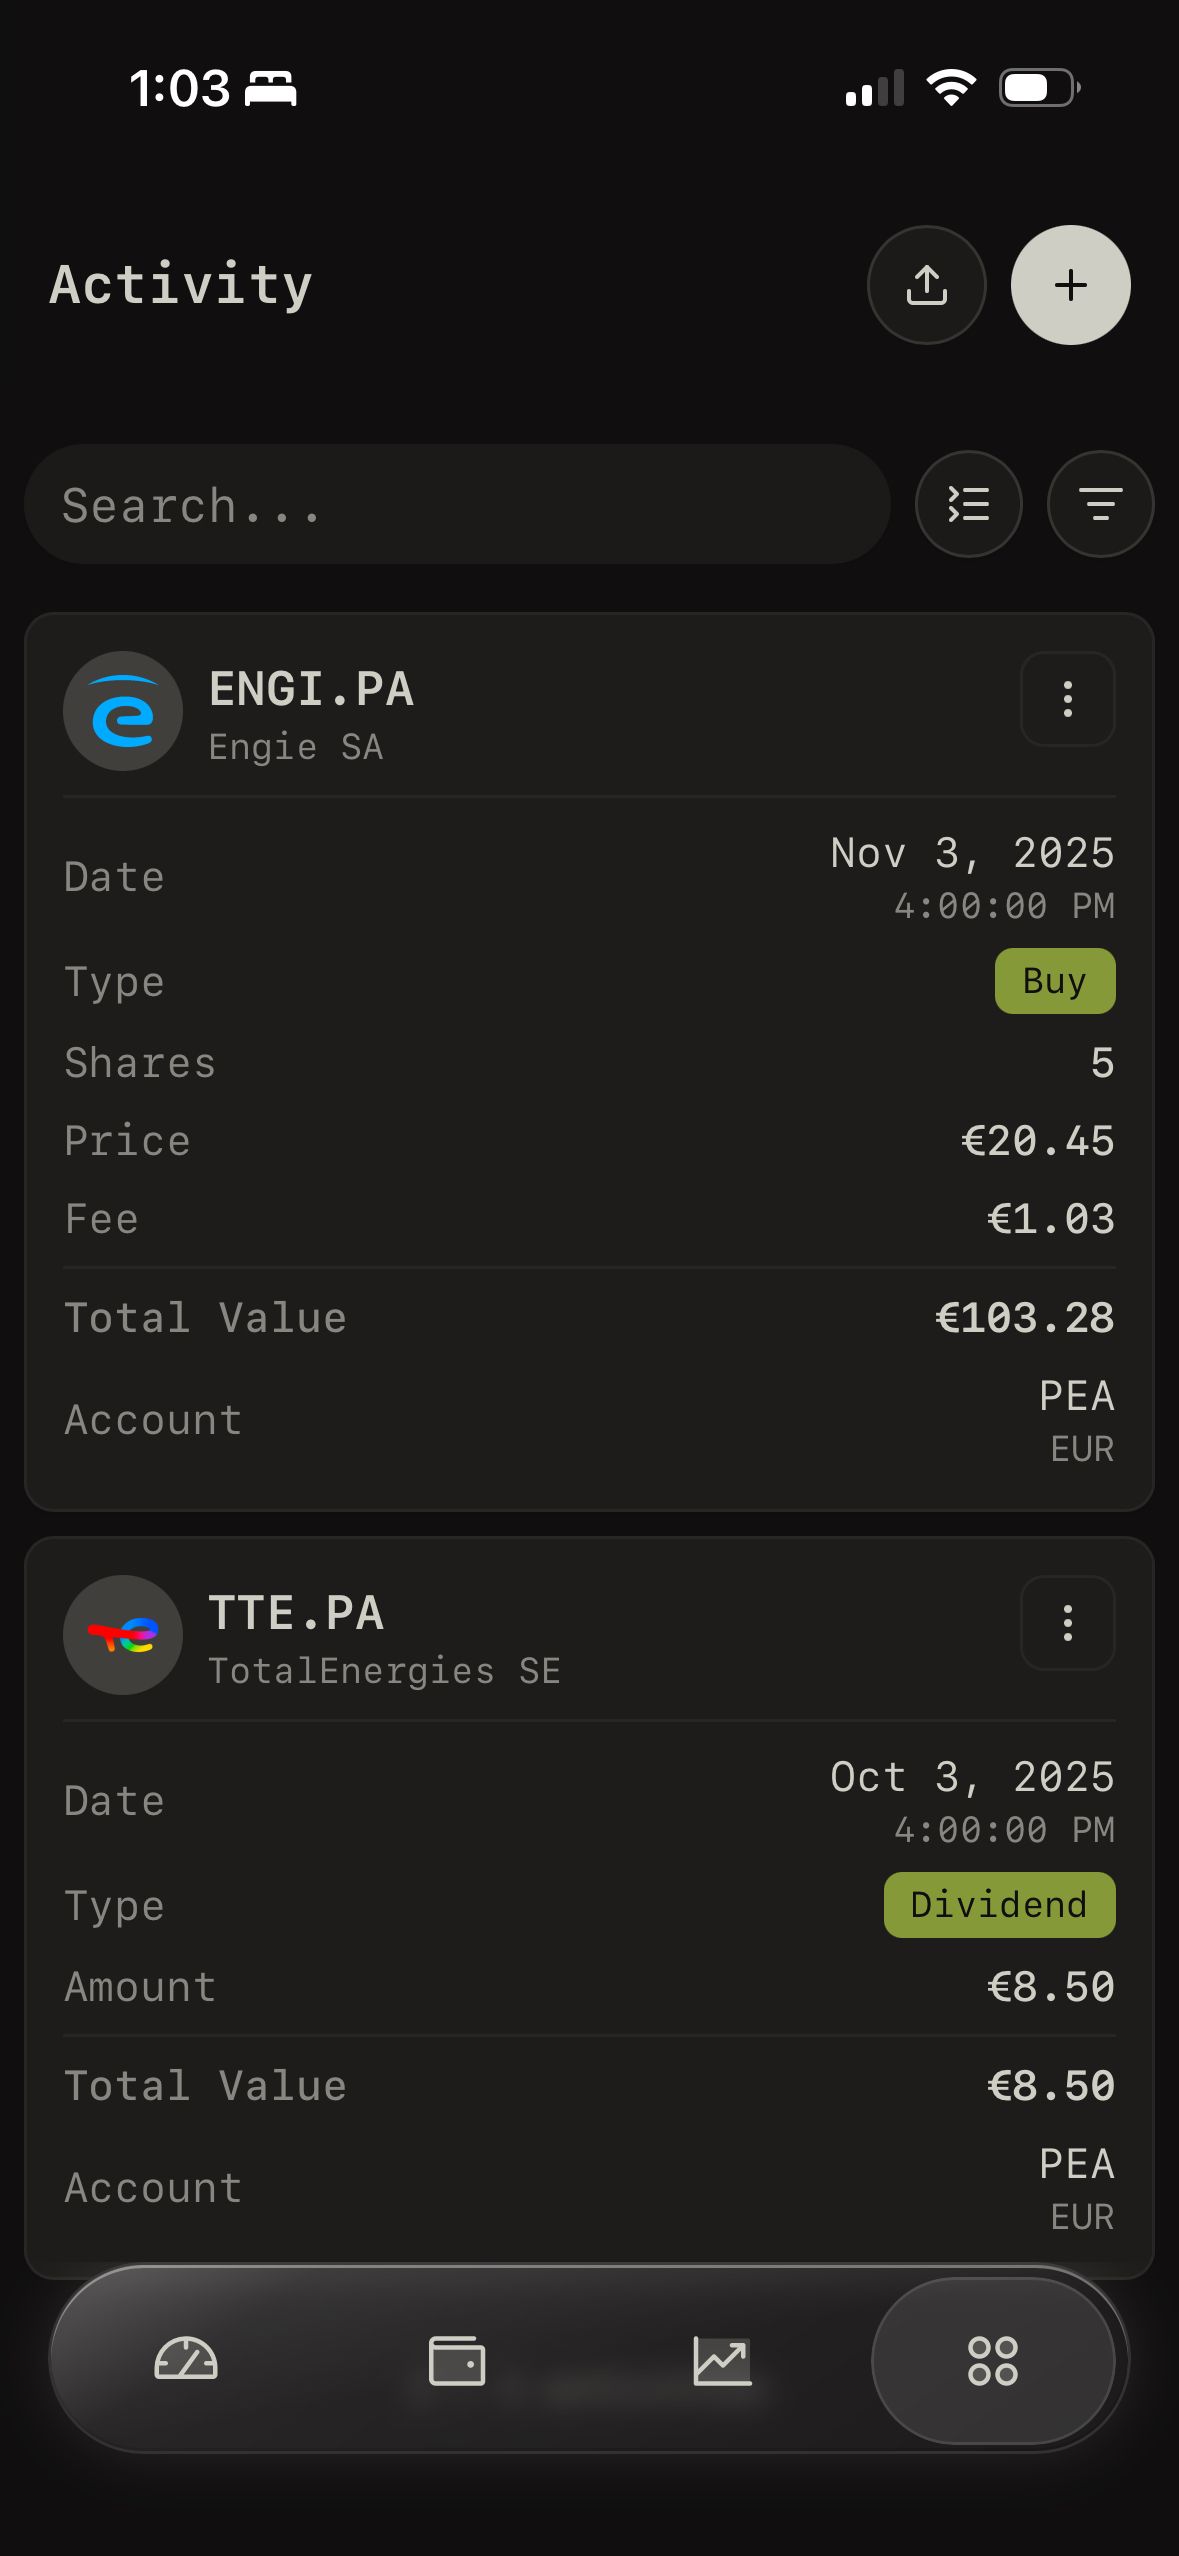The image size is (1179, 2556).
Task: Open the TTE.PA three-dot options menu
Action: [1067, 1623]
